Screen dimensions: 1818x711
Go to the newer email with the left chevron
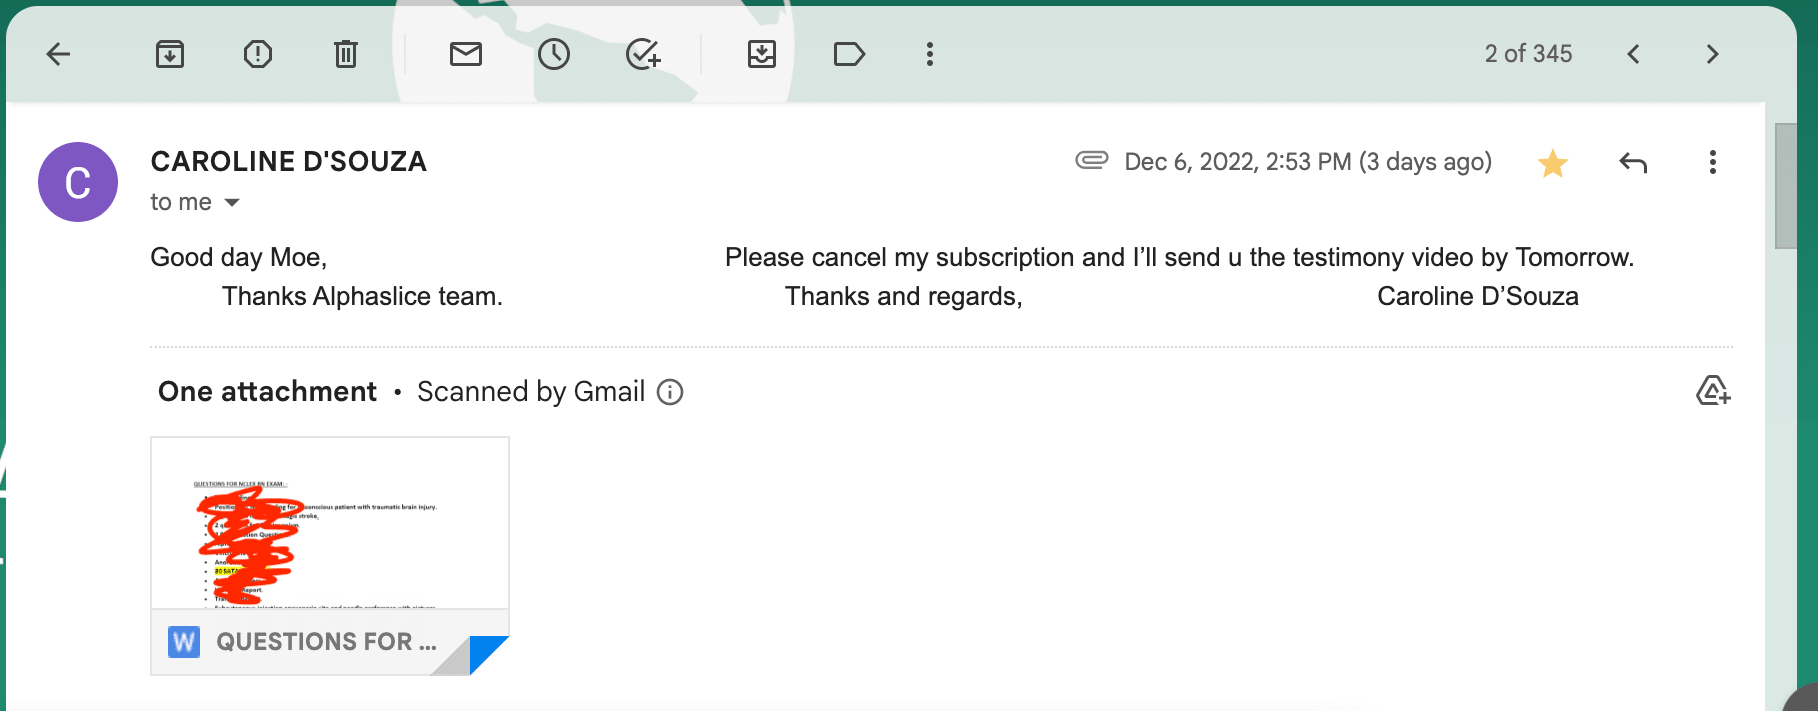point(1633,54)
